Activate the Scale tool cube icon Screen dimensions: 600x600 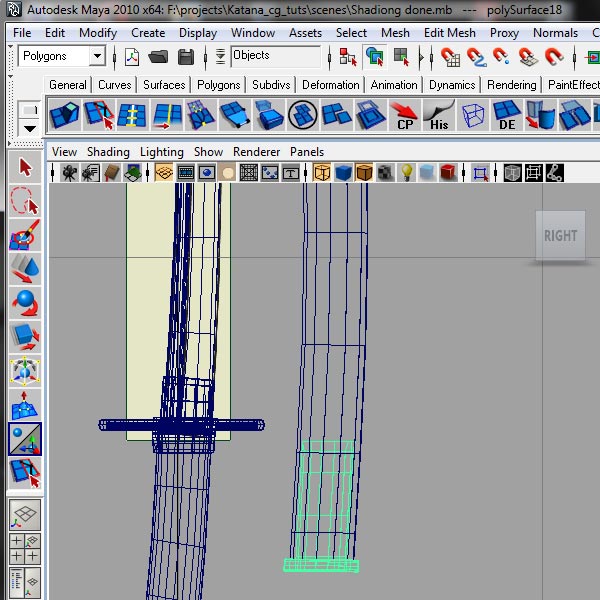click(25, 337)
